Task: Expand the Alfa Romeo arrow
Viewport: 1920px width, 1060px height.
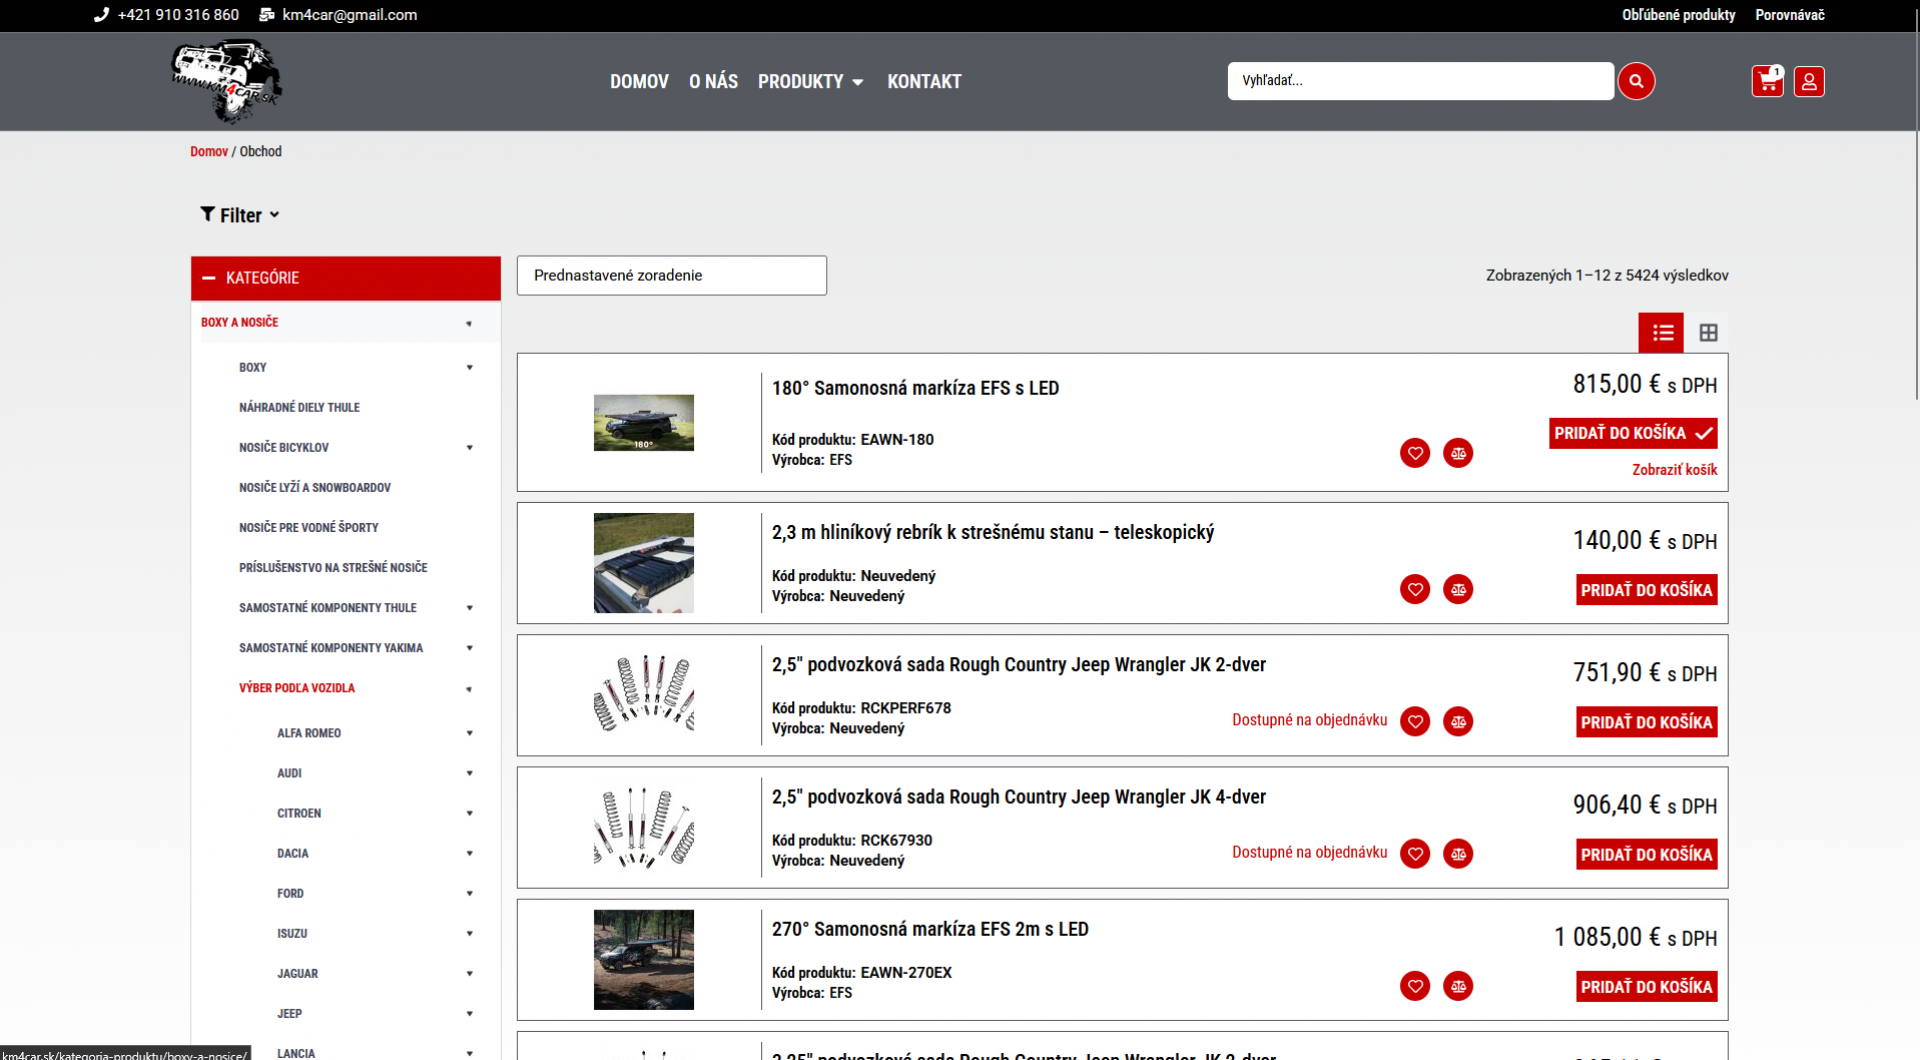Action: pyautogui.click(x=469, y=733)
